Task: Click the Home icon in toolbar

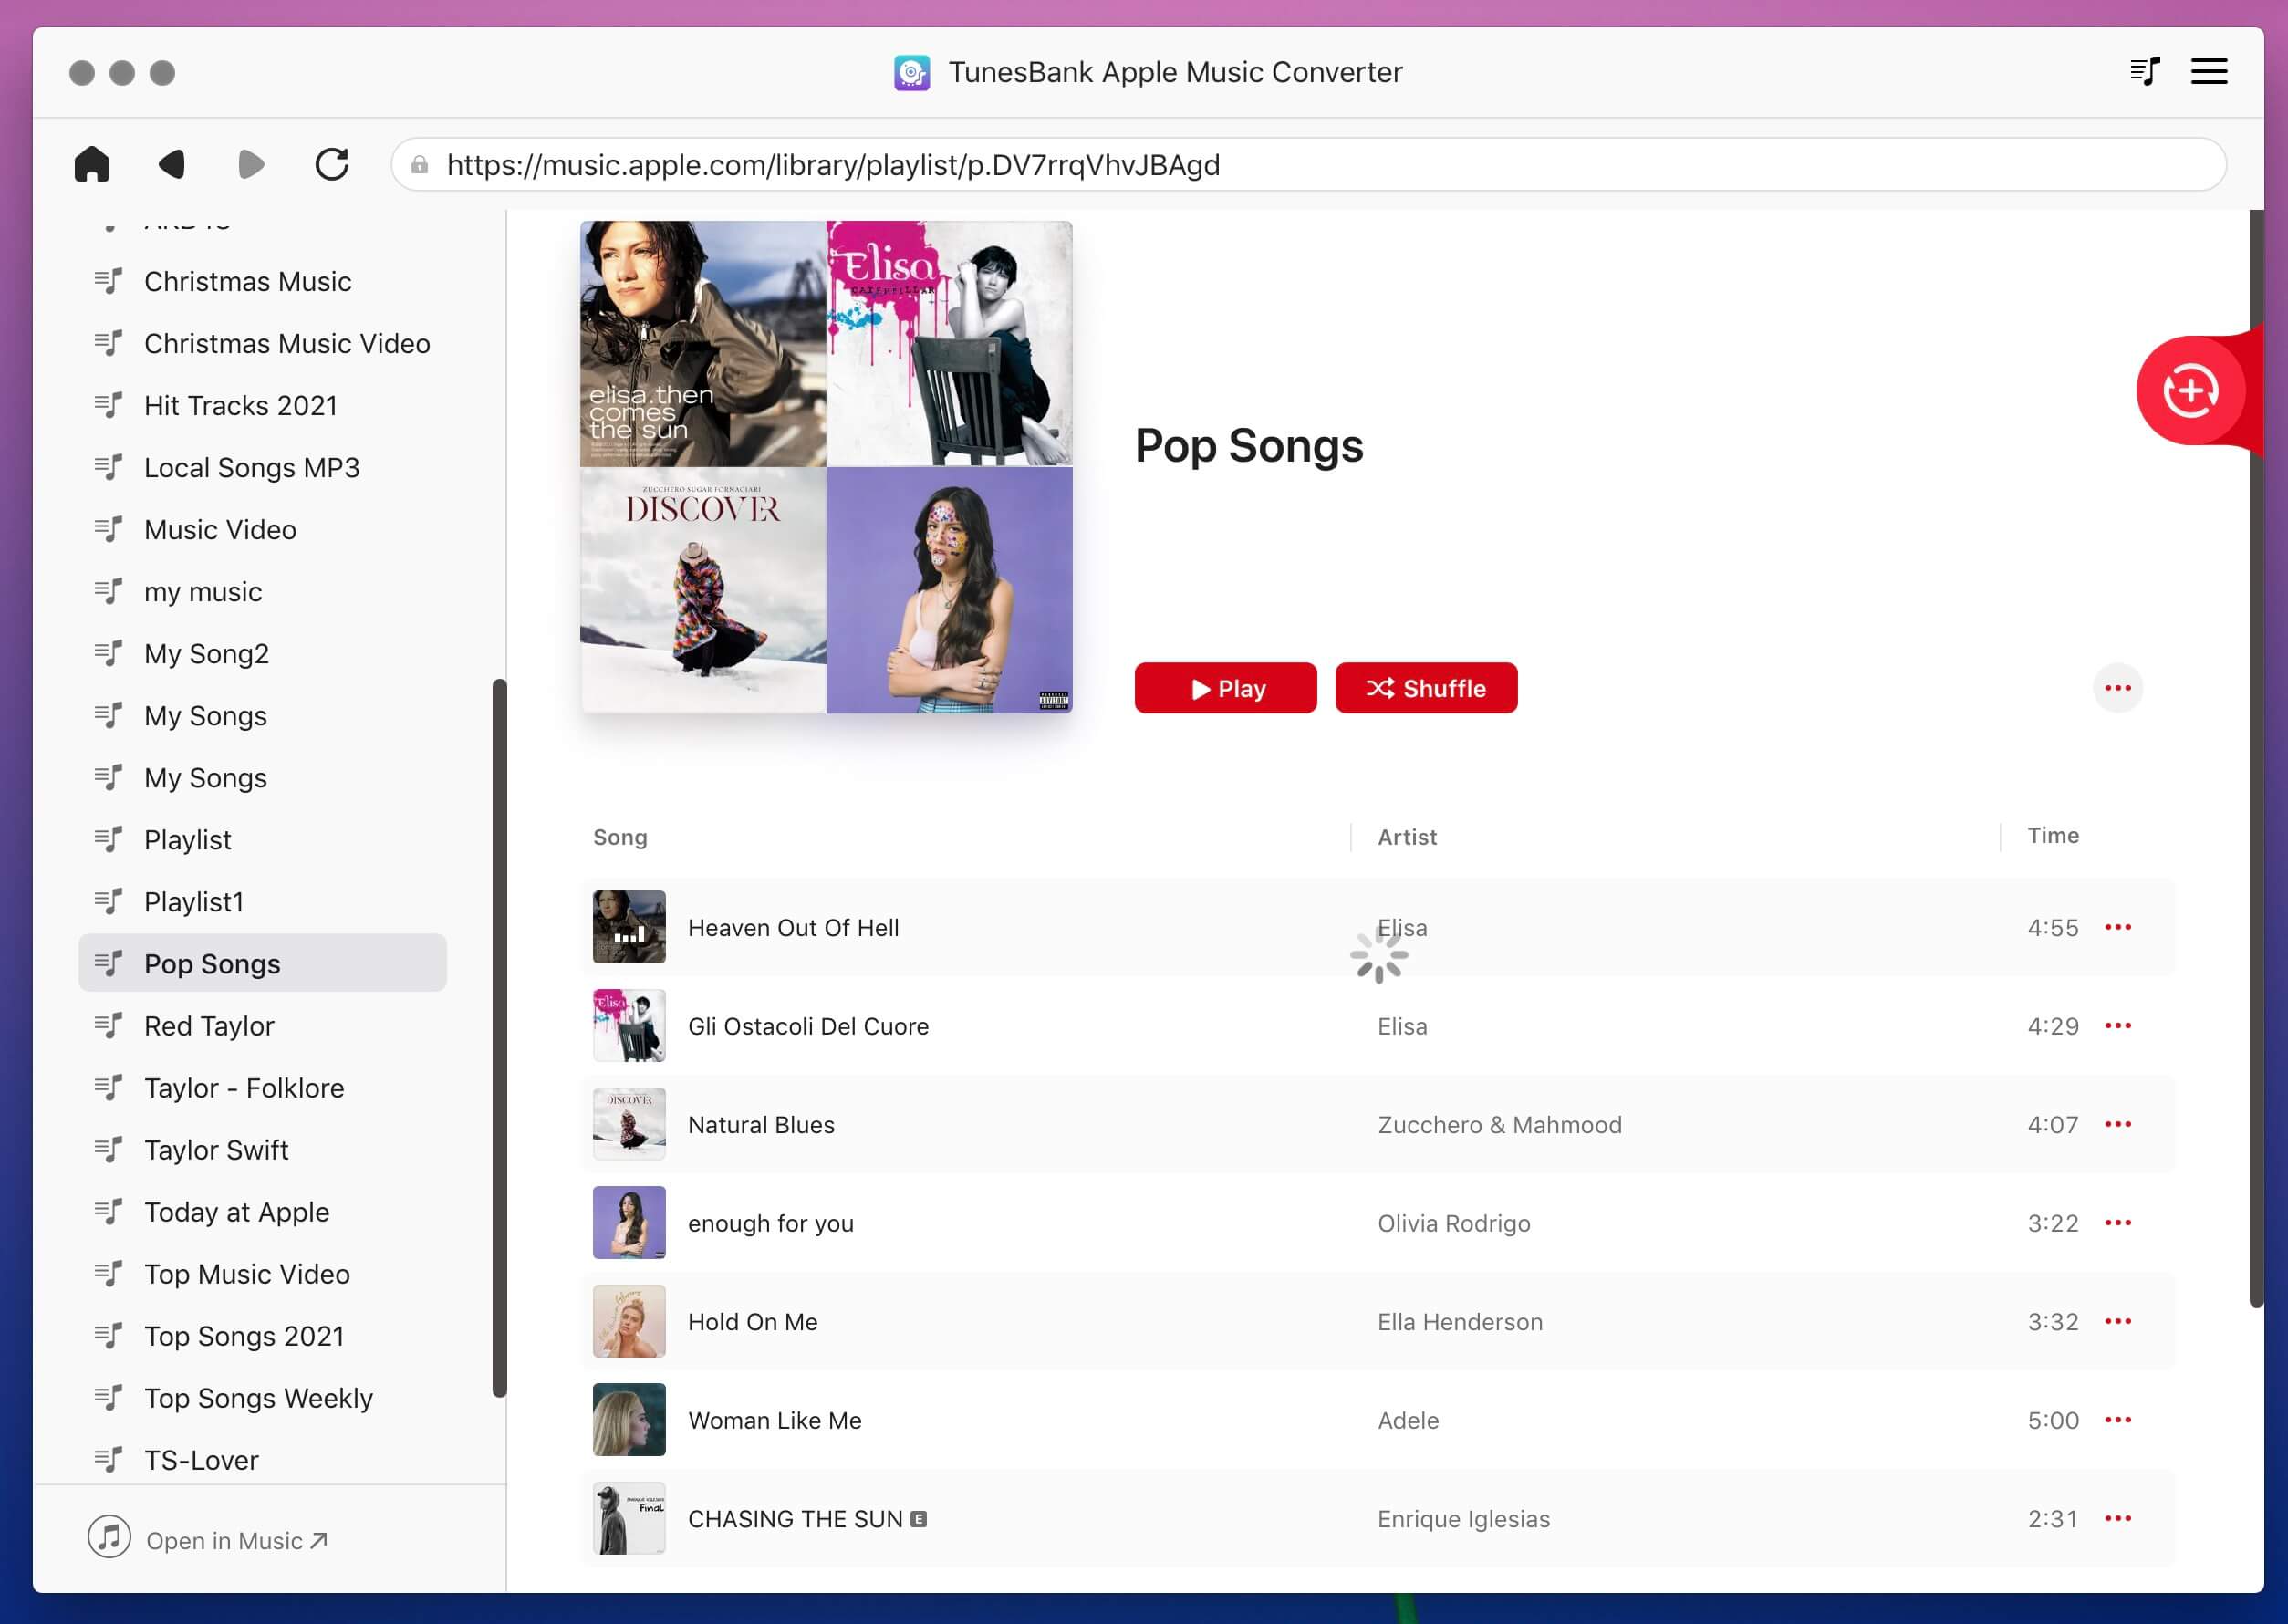Action: point(92,164)
